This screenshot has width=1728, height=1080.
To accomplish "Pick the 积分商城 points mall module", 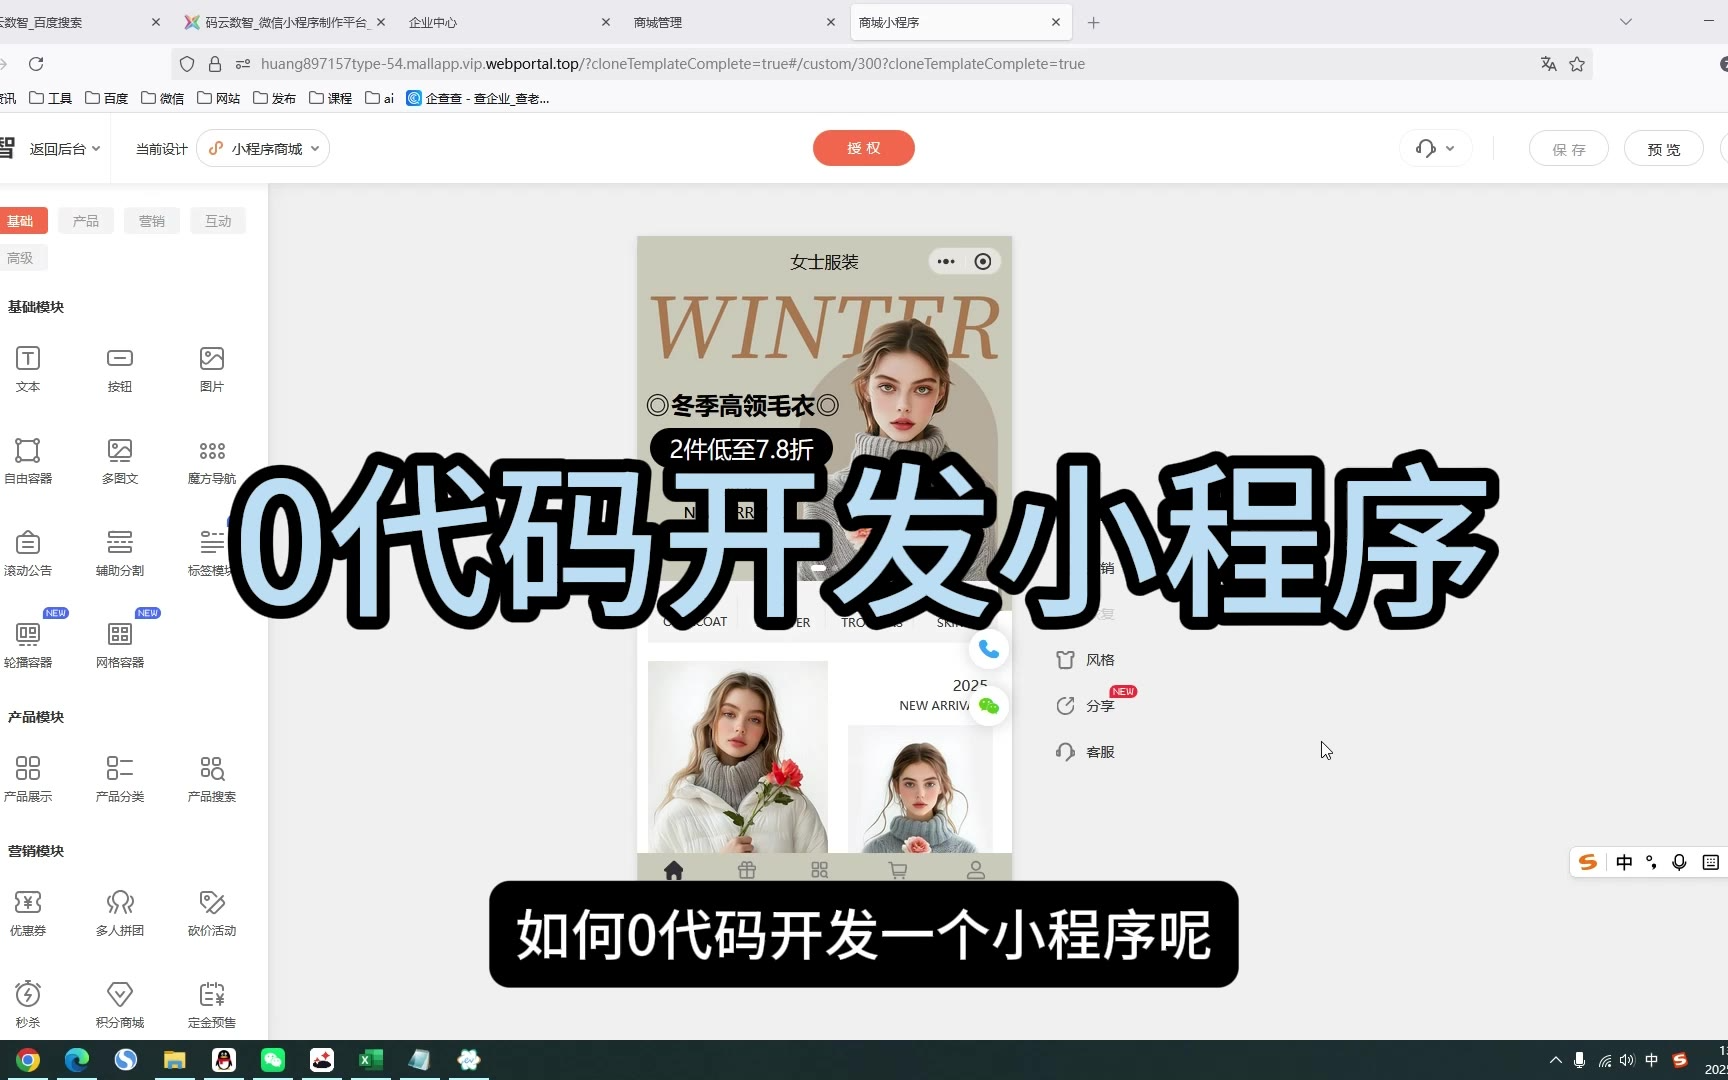I will tap(120, 1004).
